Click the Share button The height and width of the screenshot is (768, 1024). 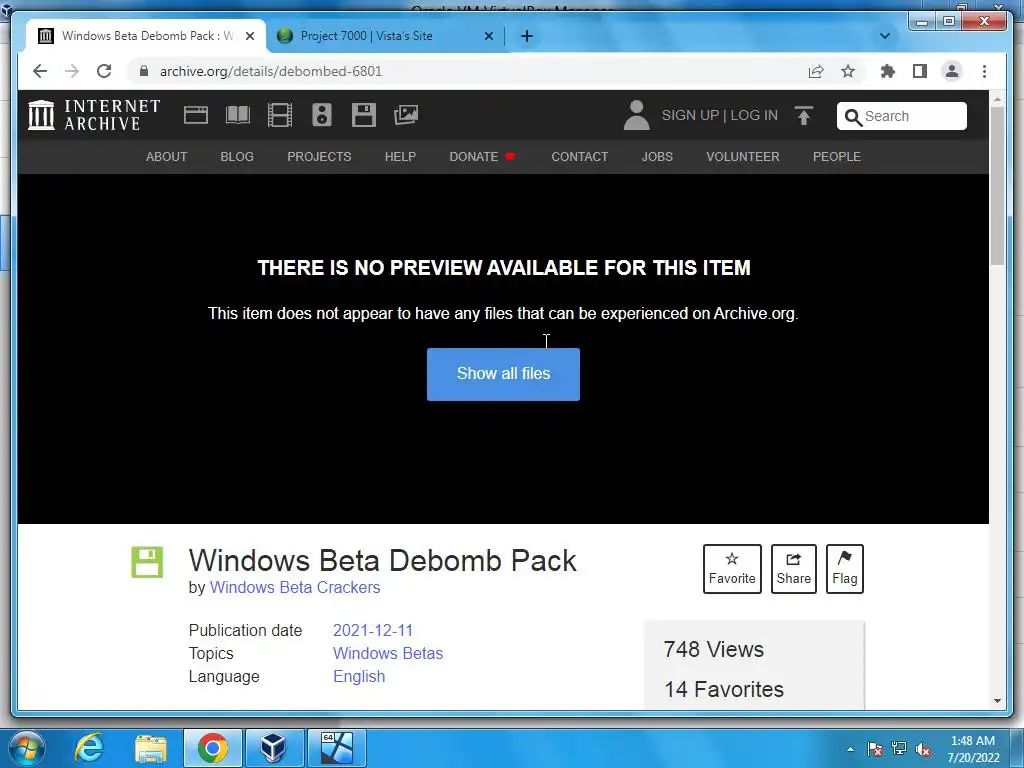793,569
